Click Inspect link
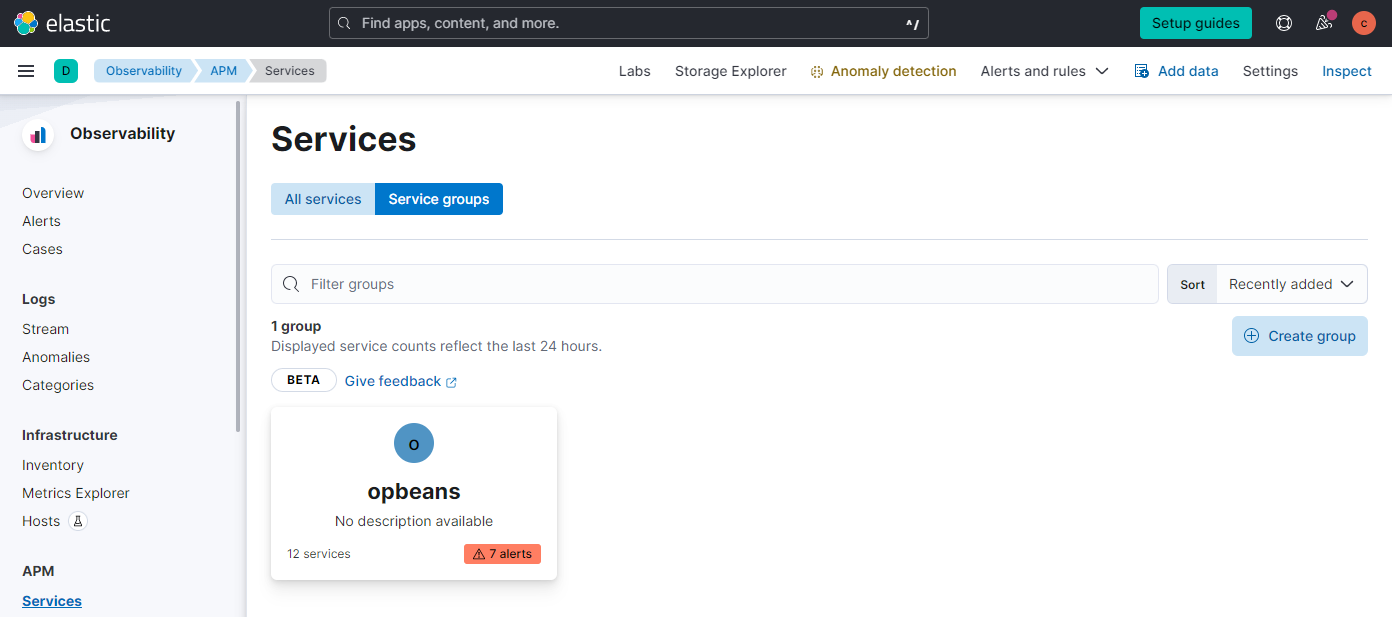Image resolution: width=1392 pixels, height=617 pixels. coord(1347,71)
